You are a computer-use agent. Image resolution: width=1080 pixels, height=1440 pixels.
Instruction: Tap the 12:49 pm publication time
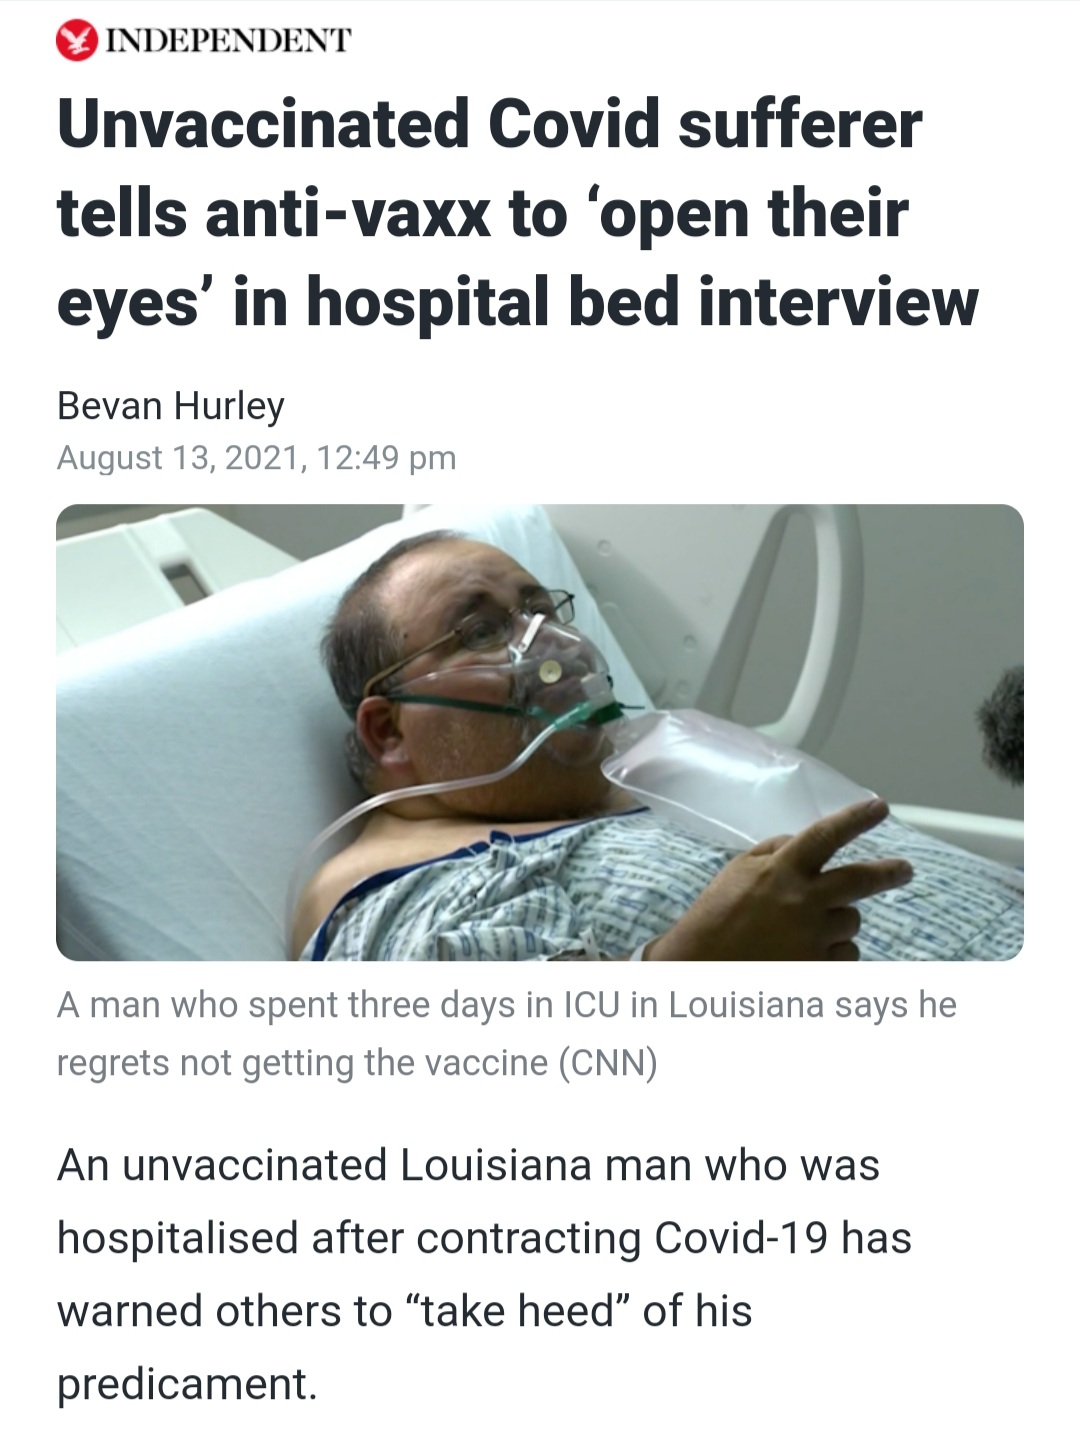[386, 458]
